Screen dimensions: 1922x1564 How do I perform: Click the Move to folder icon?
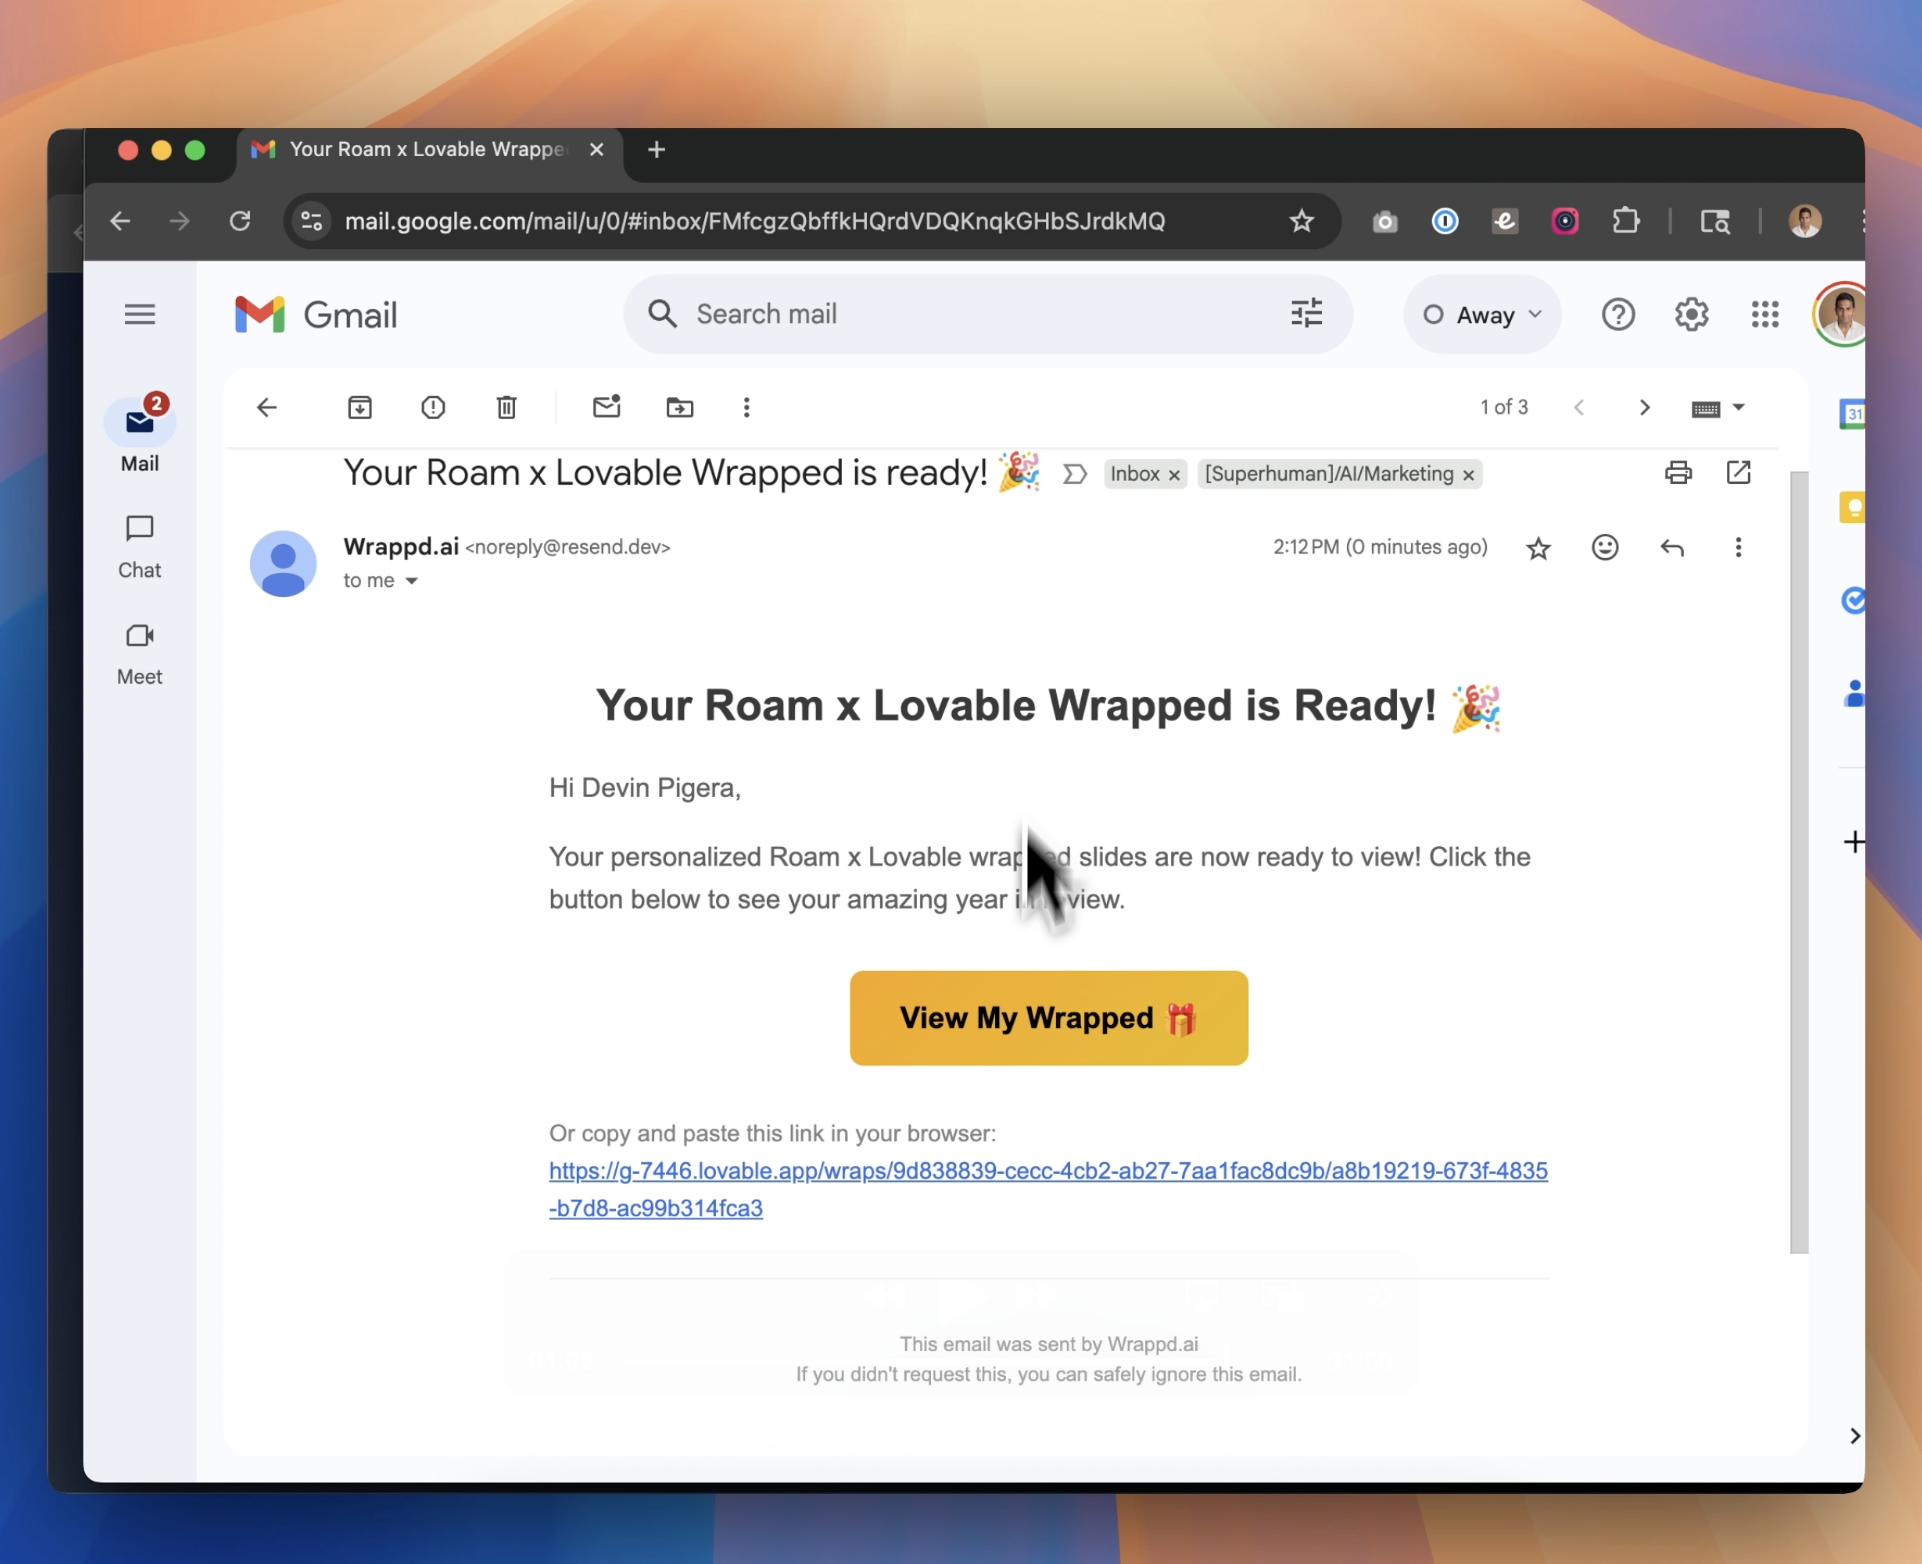(679, 407)
